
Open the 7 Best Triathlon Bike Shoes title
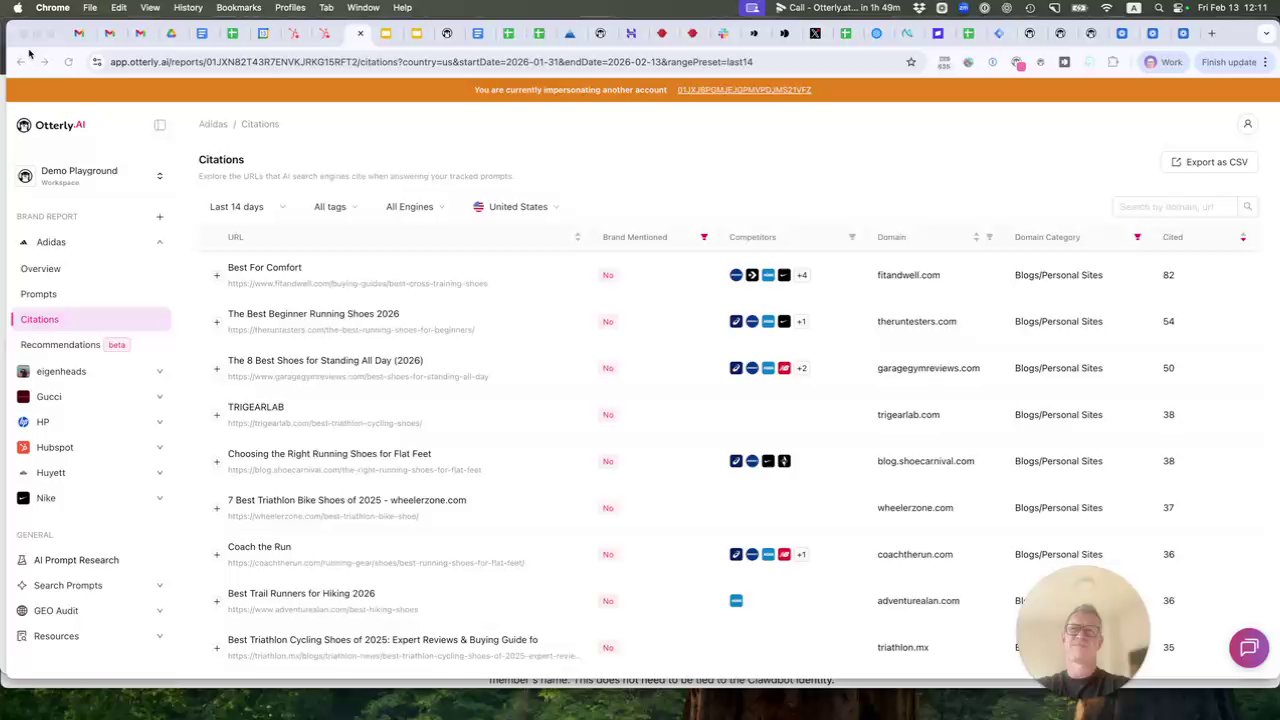pyautogui.click(x=346, y=500)
